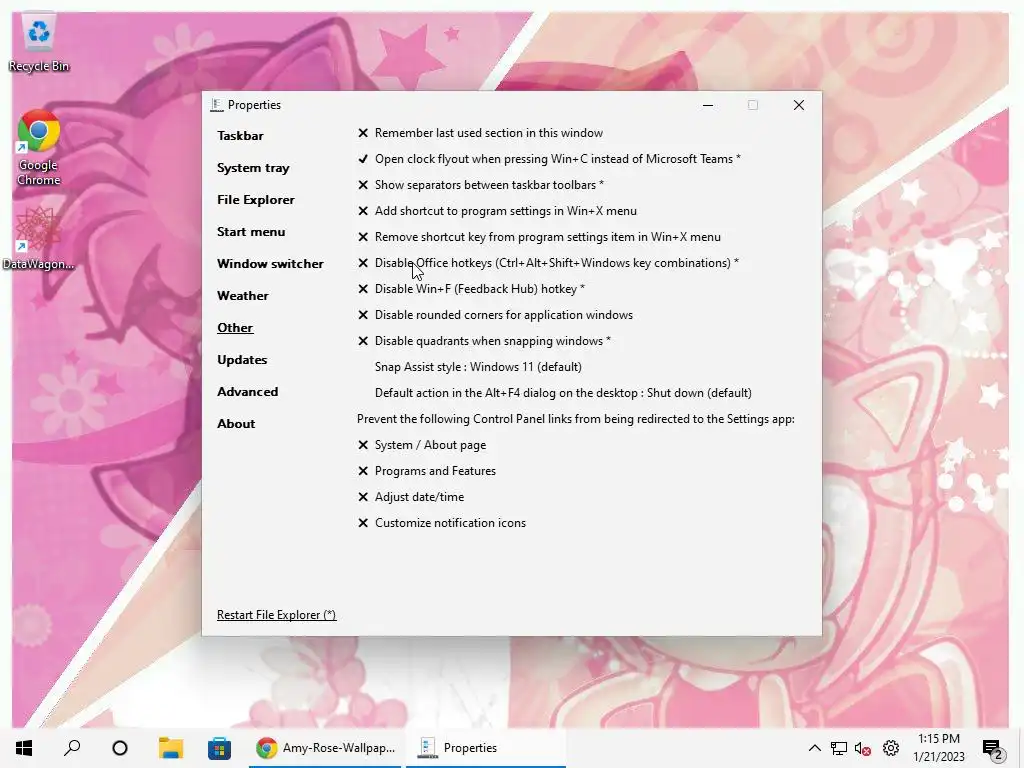Open network status tray icon
The height and width of the screenshot is (768, 1024).
pyautogui.click(x=839, y=748)
